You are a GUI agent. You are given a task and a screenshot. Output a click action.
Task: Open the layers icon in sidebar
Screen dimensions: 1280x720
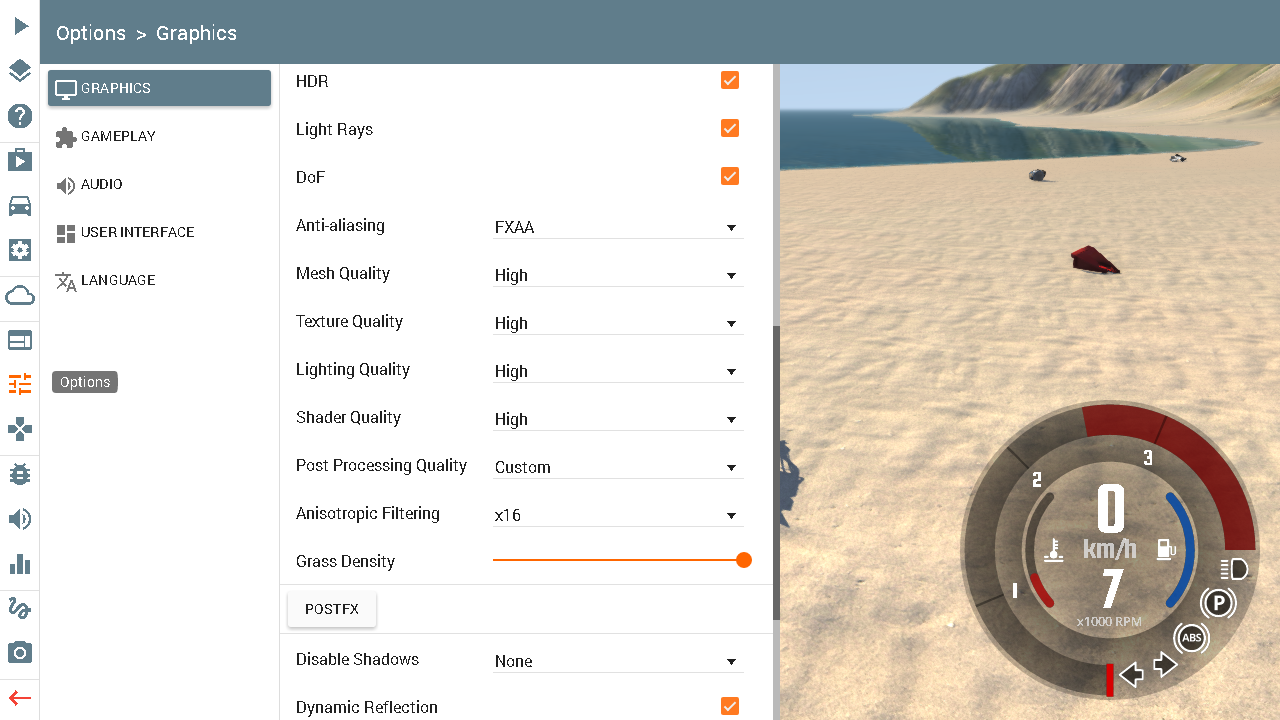[x=20, y=71]
